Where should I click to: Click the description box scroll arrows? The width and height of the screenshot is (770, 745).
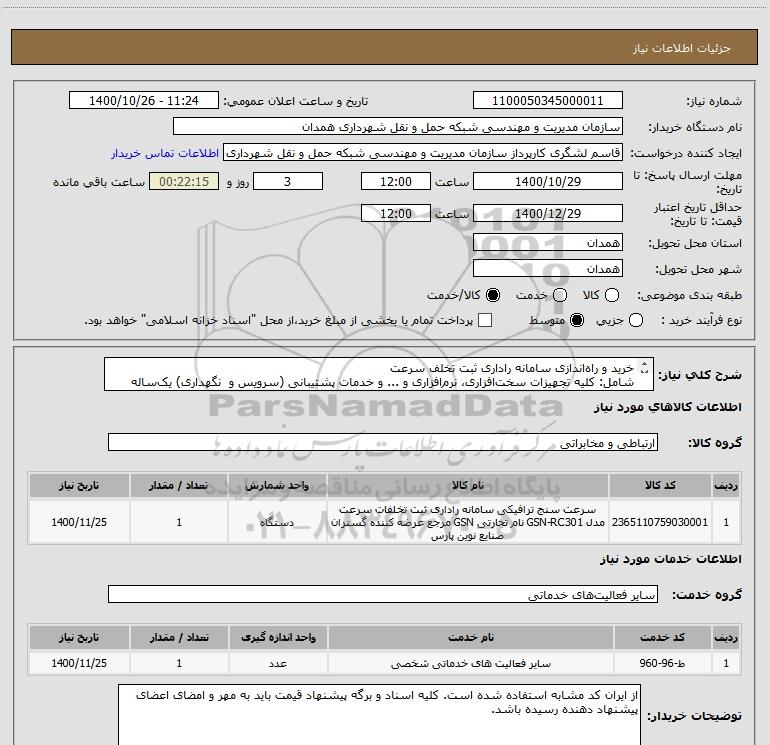(645, 368)
